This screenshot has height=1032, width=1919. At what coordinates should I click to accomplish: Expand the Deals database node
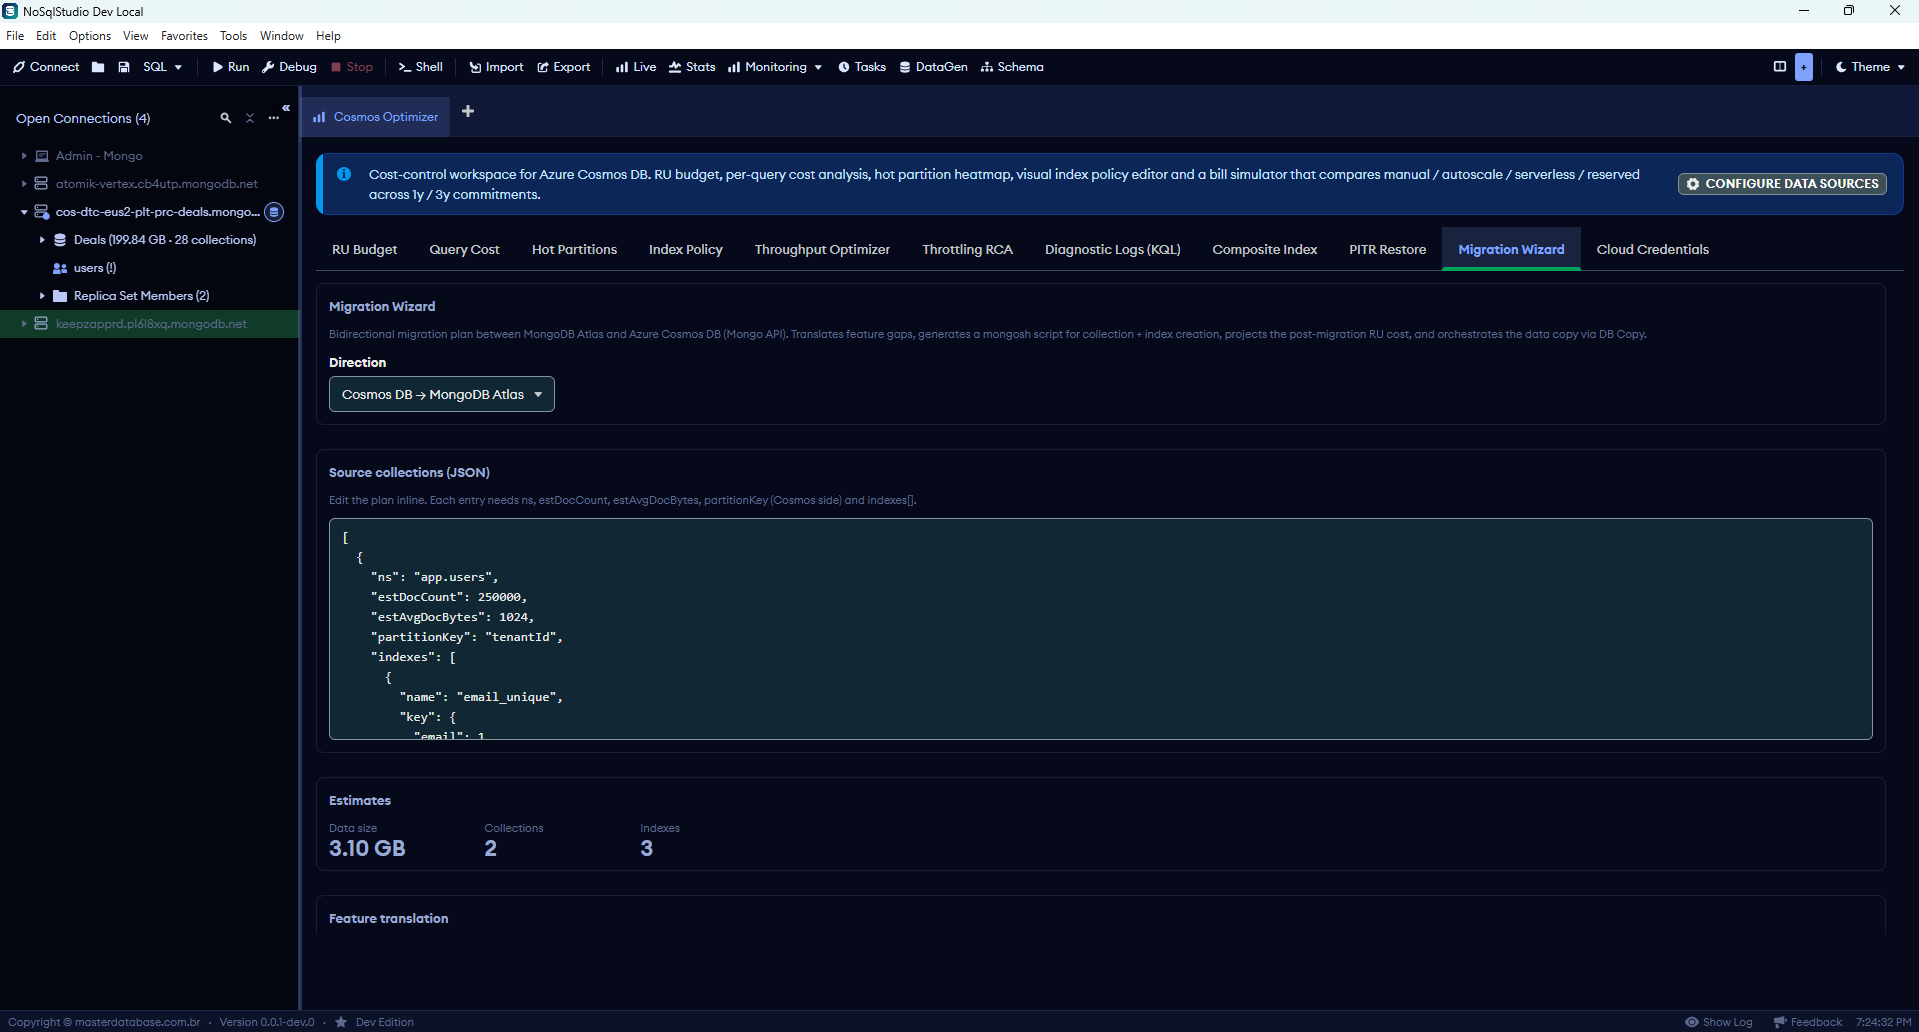42,240
